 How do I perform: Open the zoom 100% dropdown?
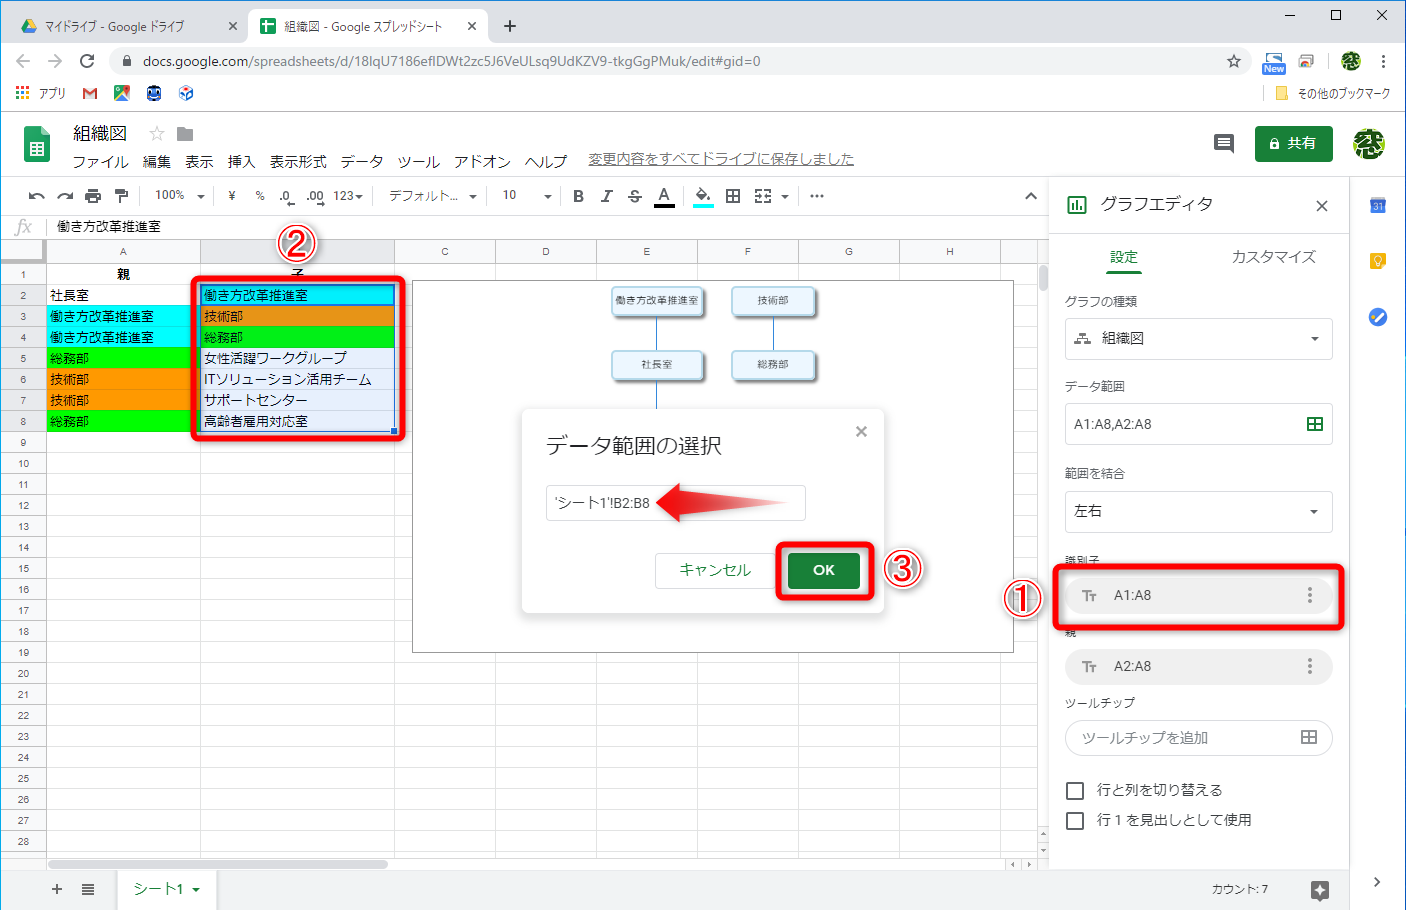180,196
